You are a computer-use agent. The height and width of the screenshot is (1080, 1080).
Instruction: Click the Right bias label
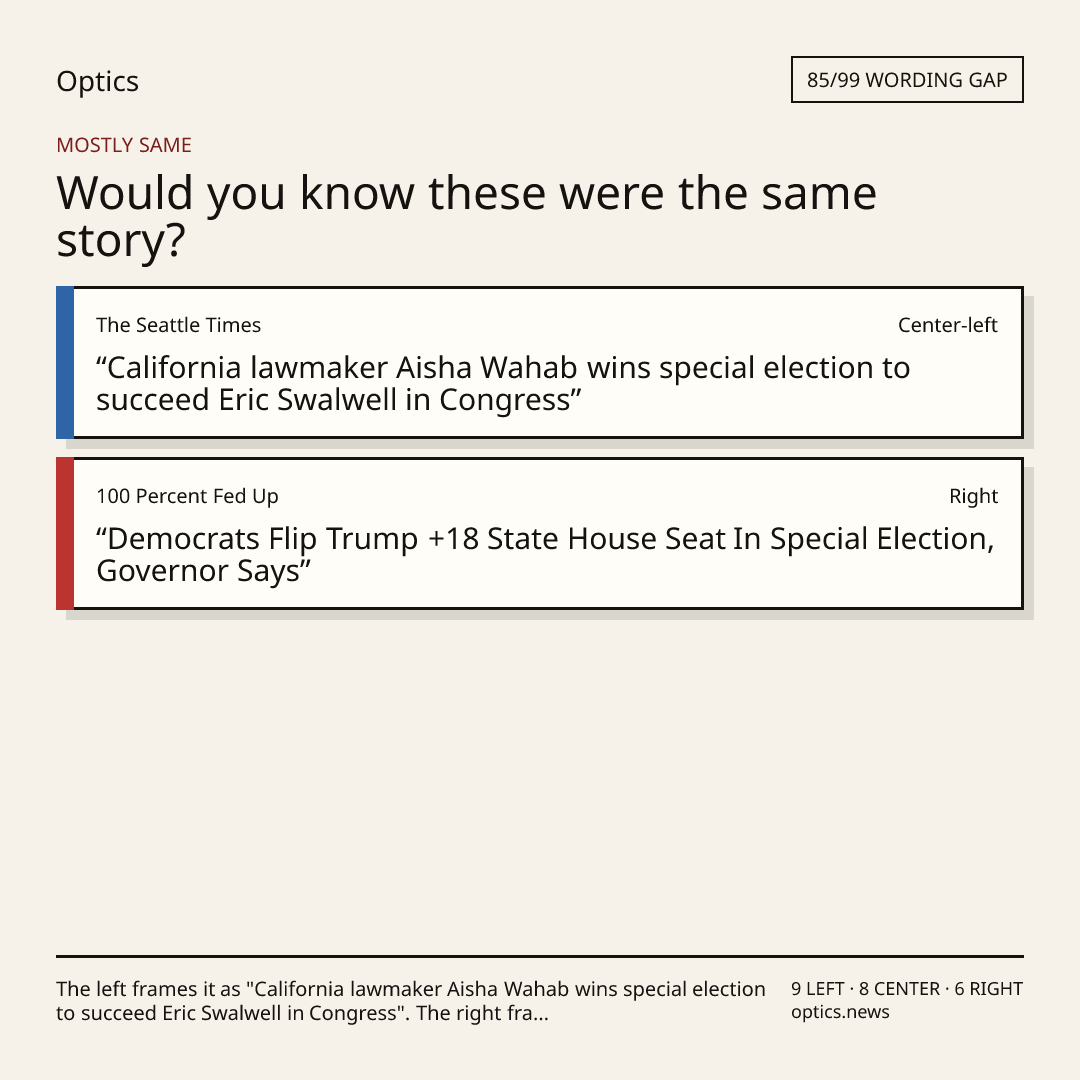pyautogui.click(x=973, y=496)
